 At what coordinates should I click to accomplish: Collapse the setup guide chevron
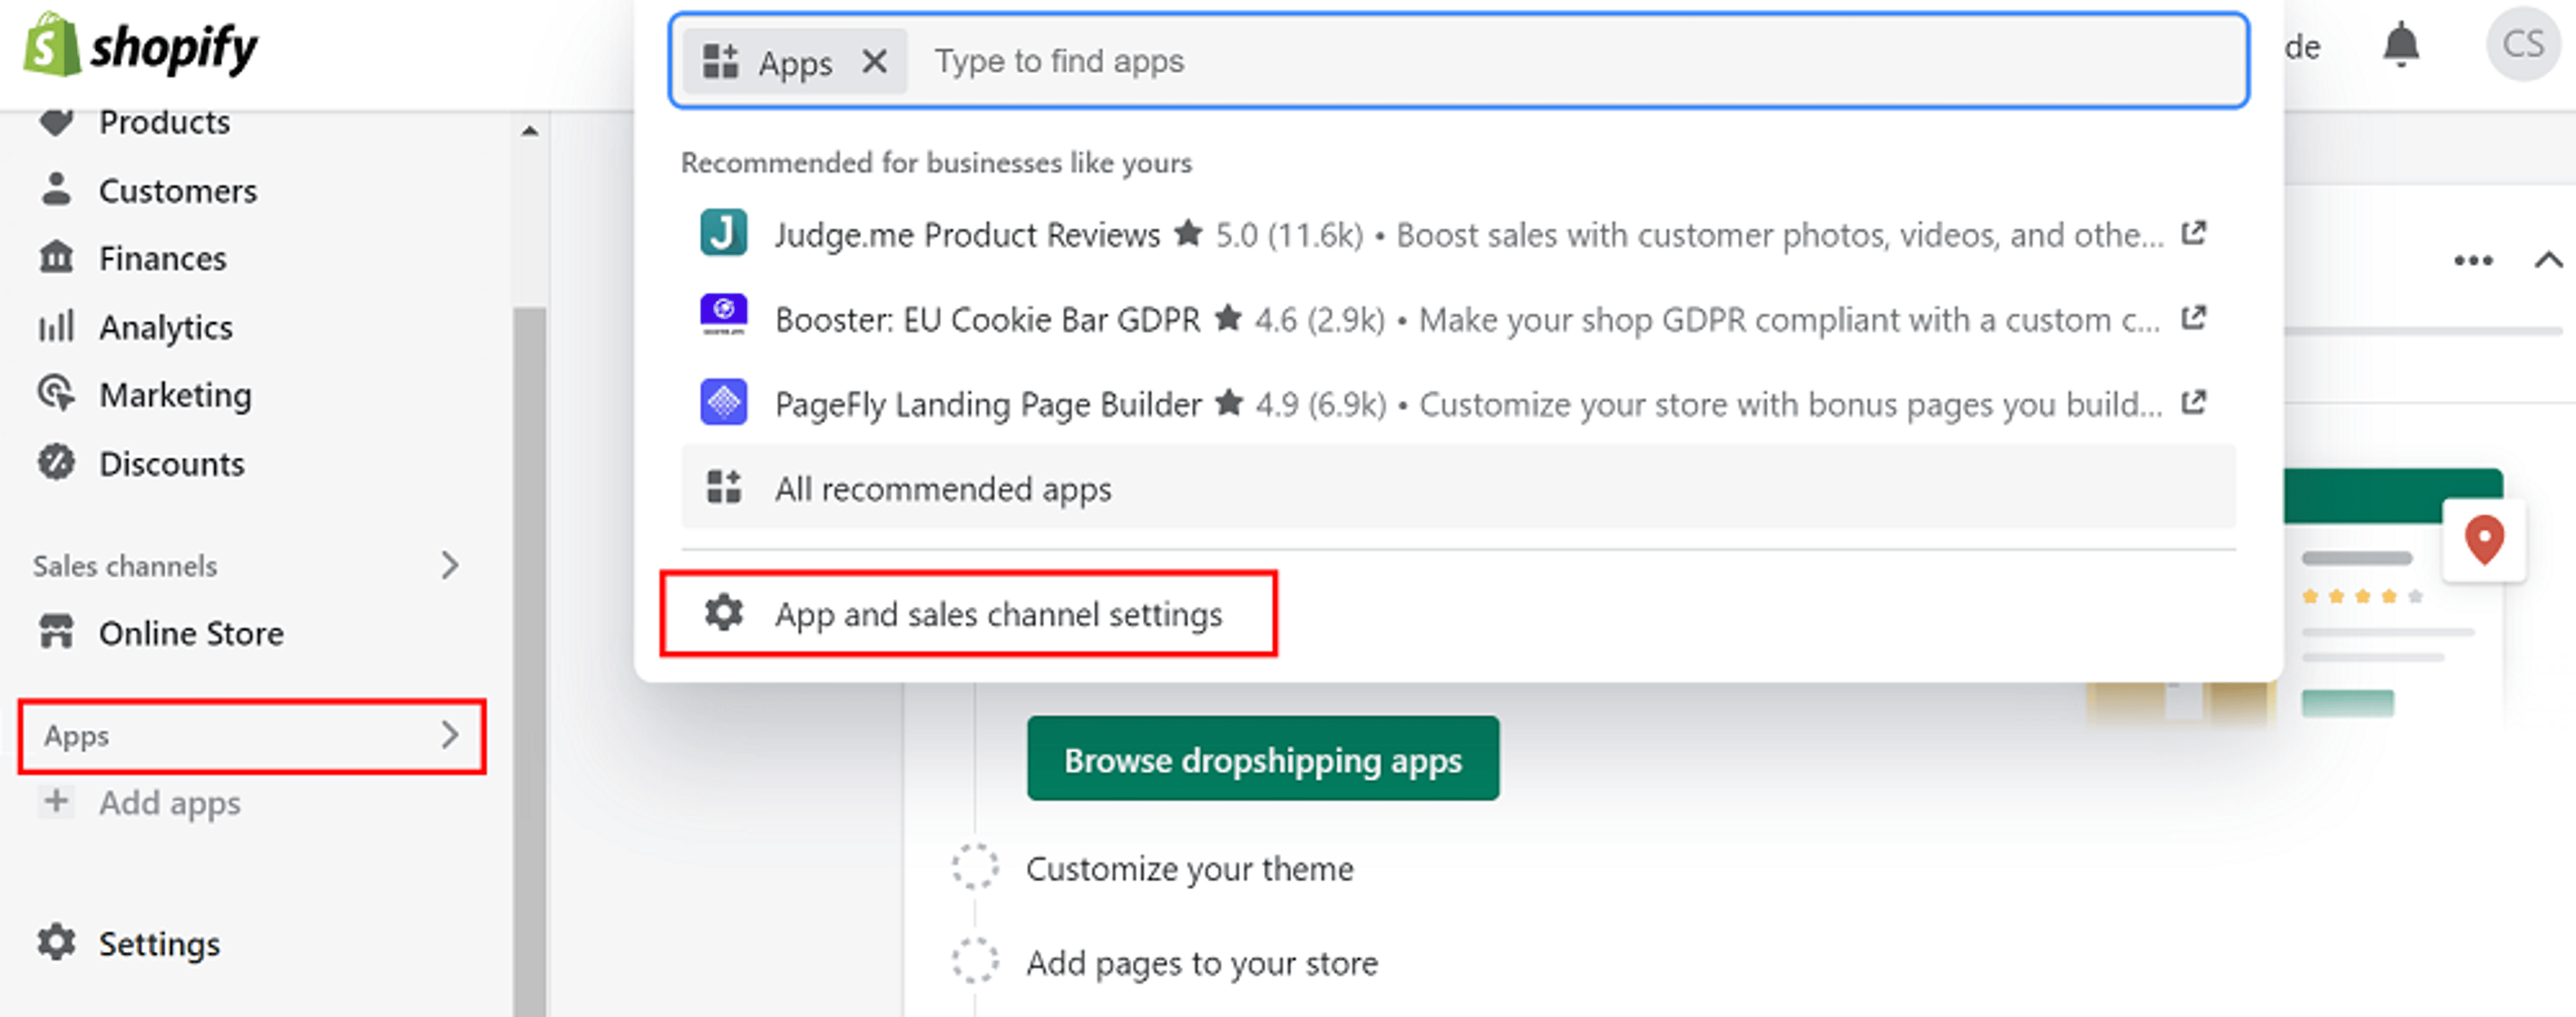pos(2549,260)
